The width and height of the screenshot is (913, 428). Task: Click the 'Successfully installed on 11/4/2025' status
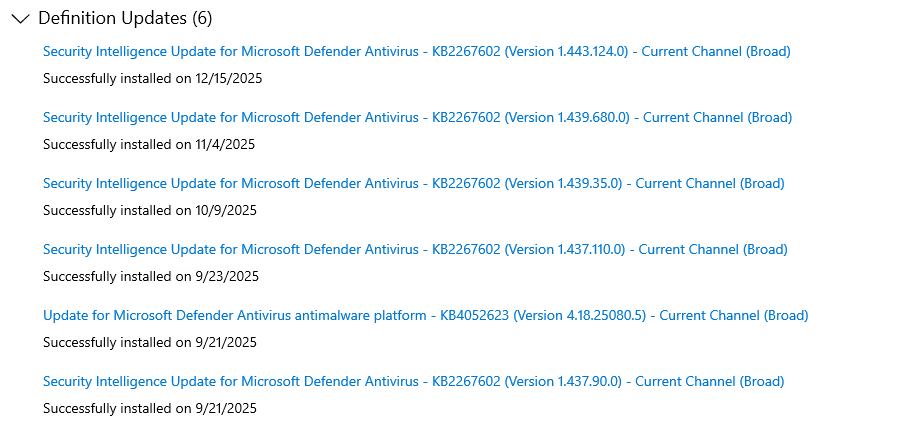(149, 144)
